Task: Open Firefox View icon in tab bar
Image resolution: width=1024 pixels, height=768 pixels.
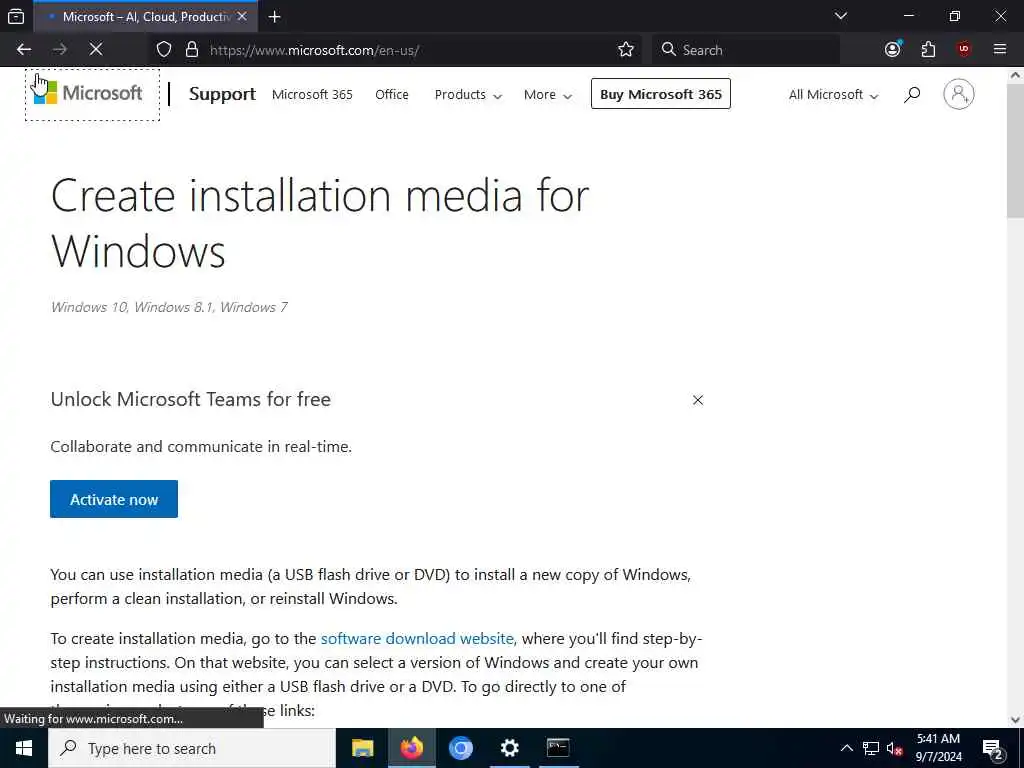Action: pyautogui.click(x=16, y=16)
